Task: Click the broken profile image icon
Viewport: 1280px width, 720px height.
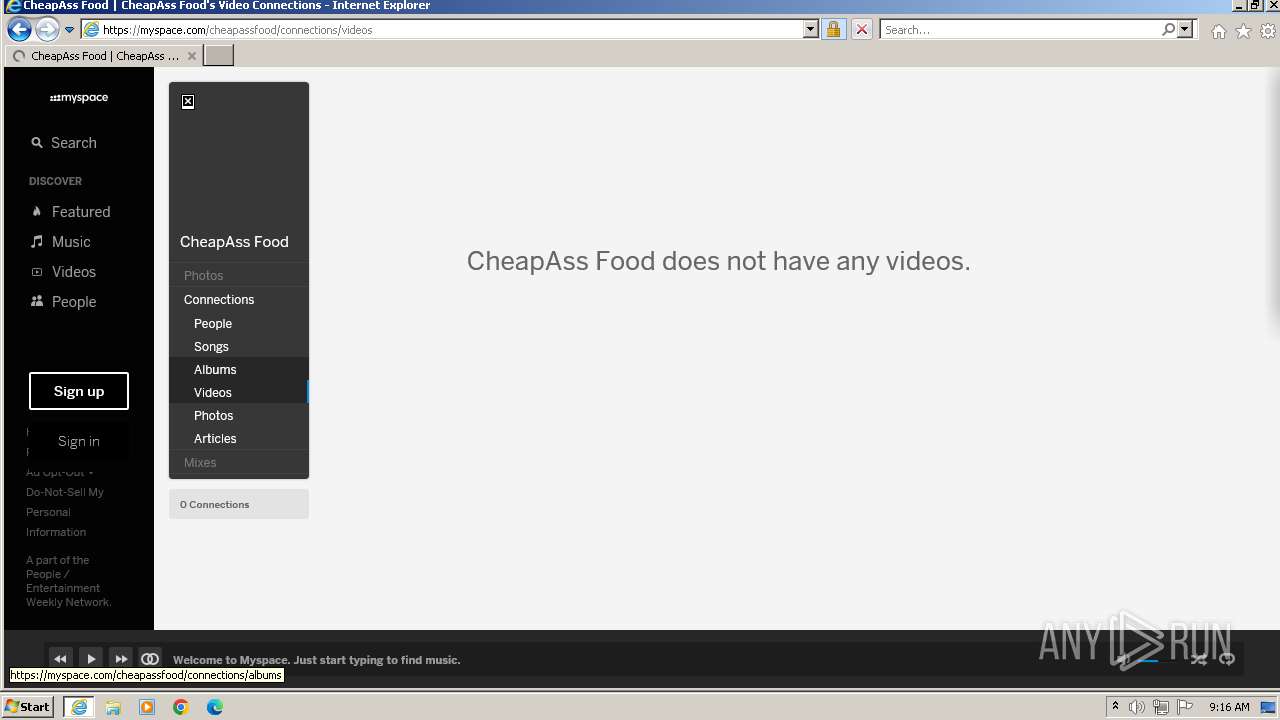Action: click(188, 102)
